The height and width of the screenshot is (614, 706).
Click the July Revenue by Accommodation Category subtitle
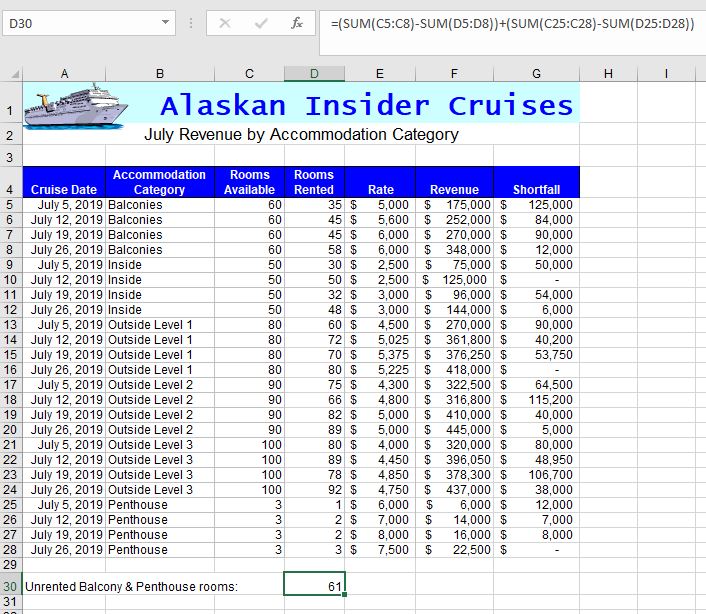[x=301, y=135]
